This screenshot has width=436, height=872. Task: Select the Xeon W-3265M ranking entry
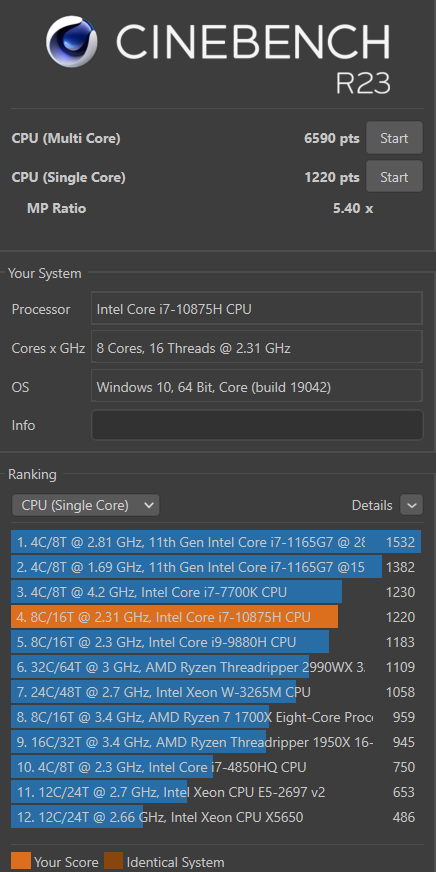click(216, 692)
